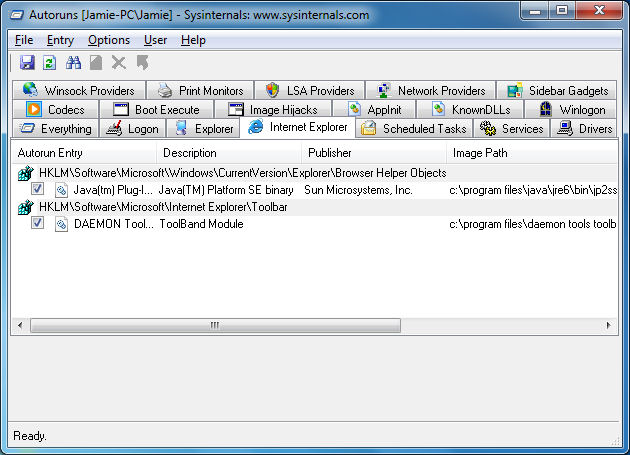Switch to the AppInit tab
Image resolution: width=630 pixels, height=455 pixels.
374,109
